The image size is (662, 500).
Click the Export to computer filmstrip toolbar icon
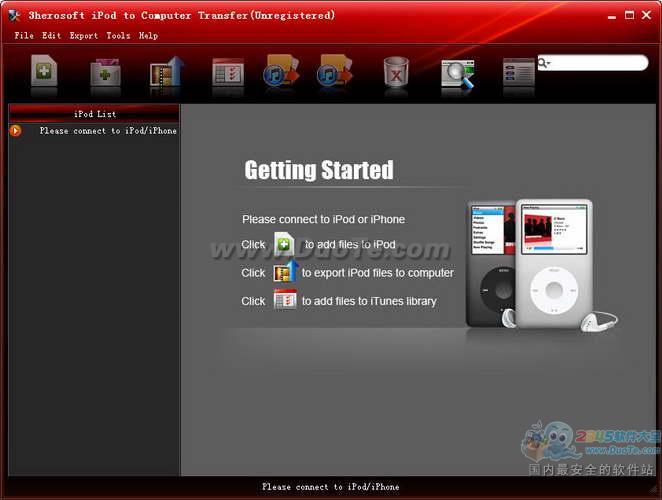167,71
